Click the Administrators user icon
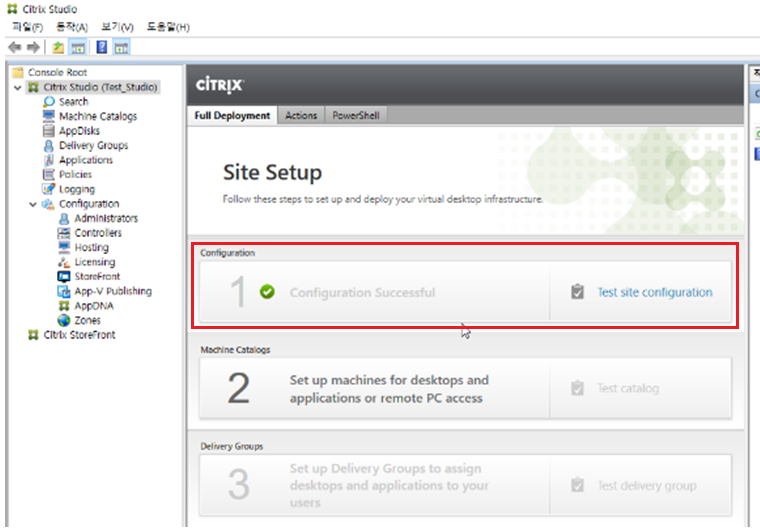The height and width of the screenshot is (529, 760). [x=64, y=219]
